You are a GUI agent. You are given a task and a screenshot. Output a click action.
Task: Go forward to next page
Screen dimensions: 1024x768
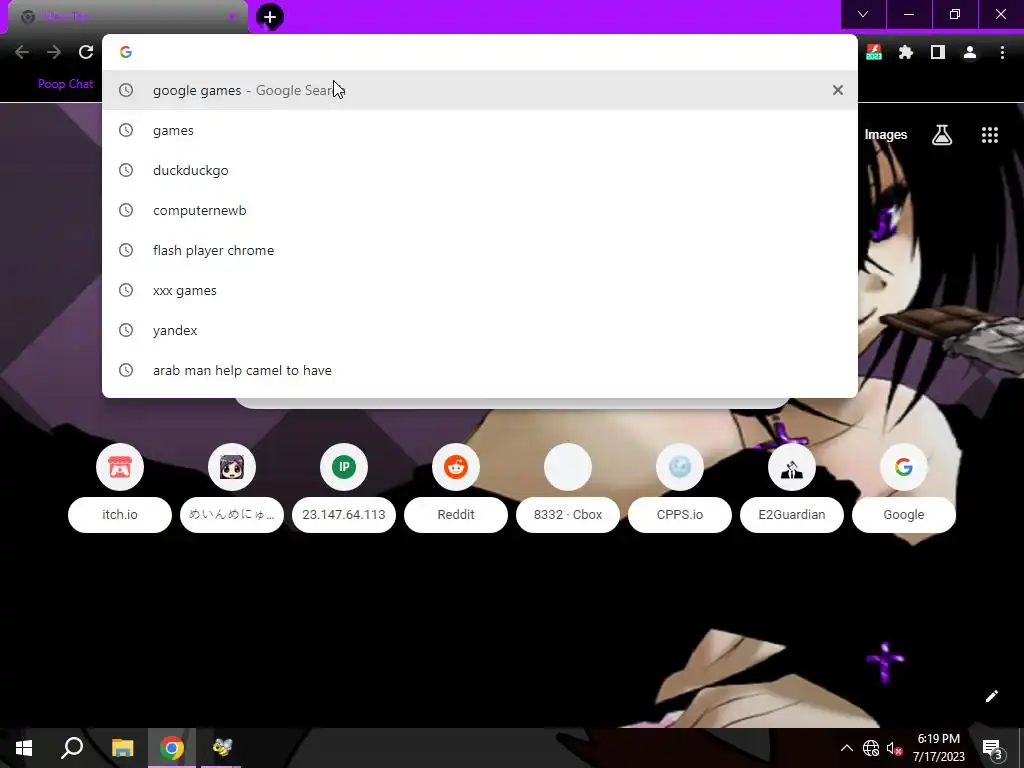[x=54, y=52]
